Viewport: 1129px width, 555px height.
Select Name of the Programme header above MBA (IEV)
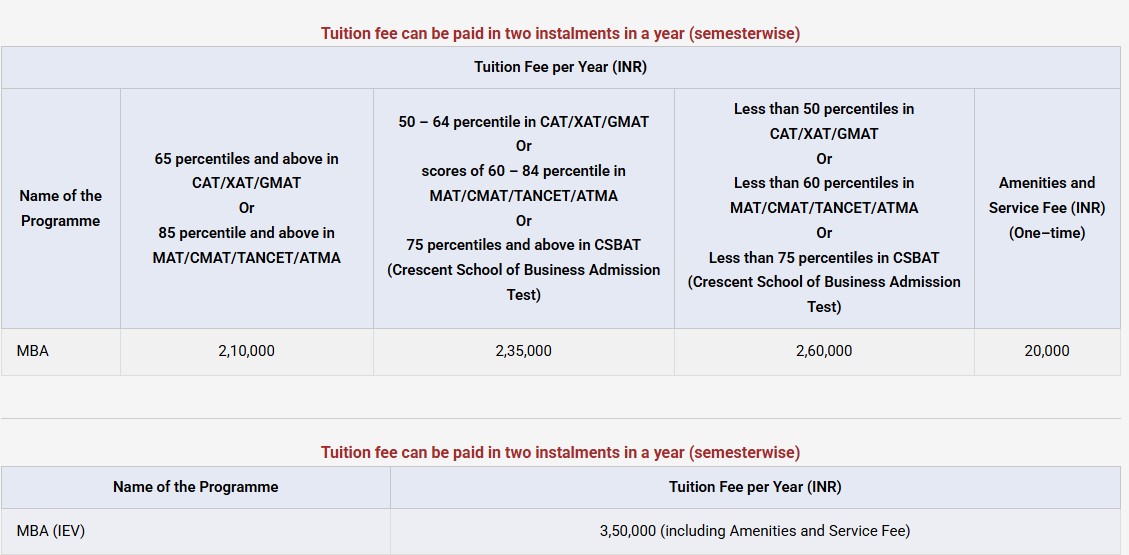(195, 487)
